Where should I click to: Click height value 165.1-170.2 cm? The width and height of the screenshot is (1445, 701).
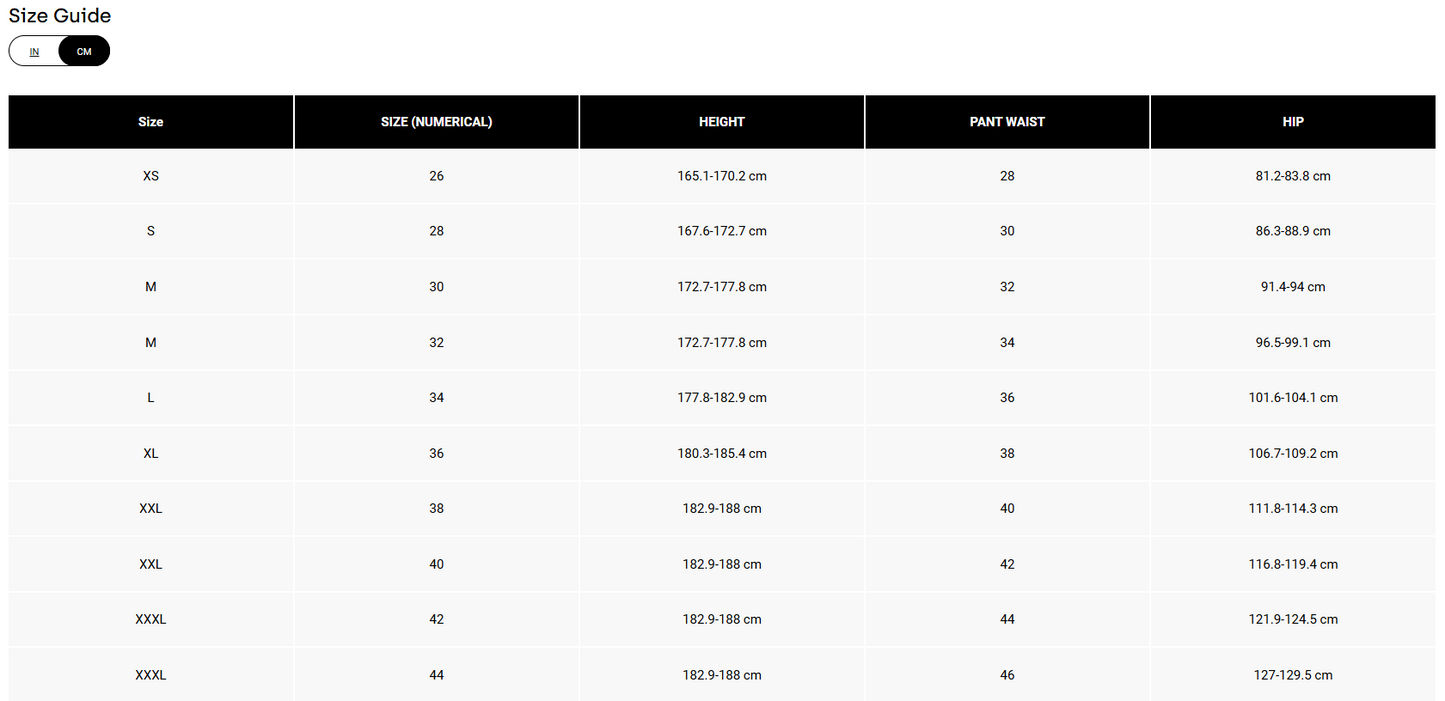coord(722,176)
